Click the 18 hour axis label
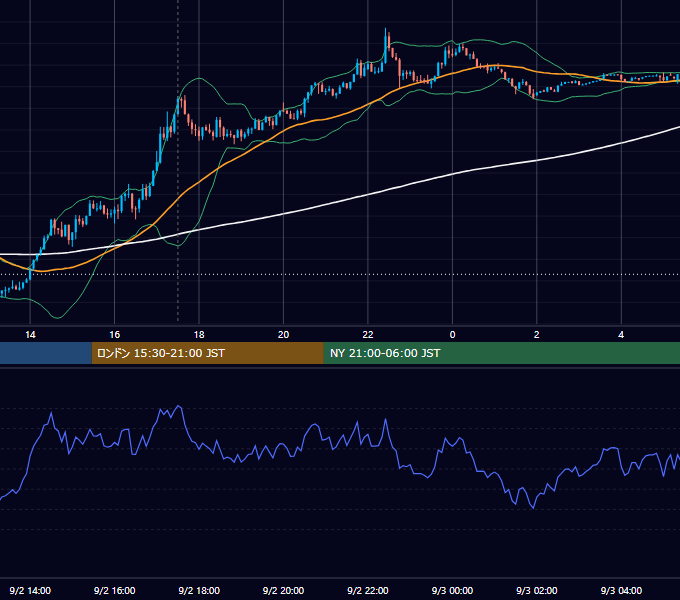The image size is (680, 600). (x=199, y=335)
